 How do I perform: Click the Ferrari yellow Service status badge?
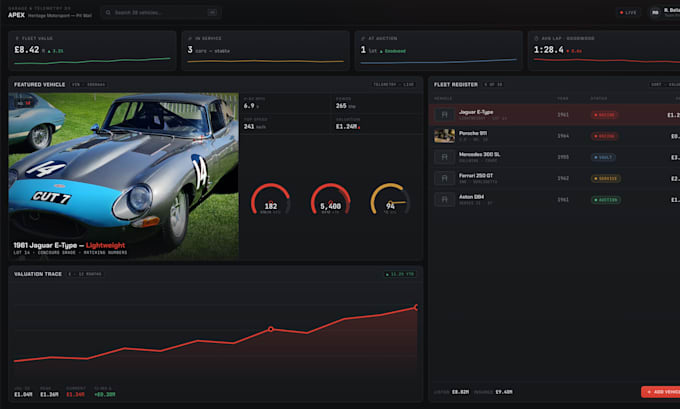click(x=606, y=178)
